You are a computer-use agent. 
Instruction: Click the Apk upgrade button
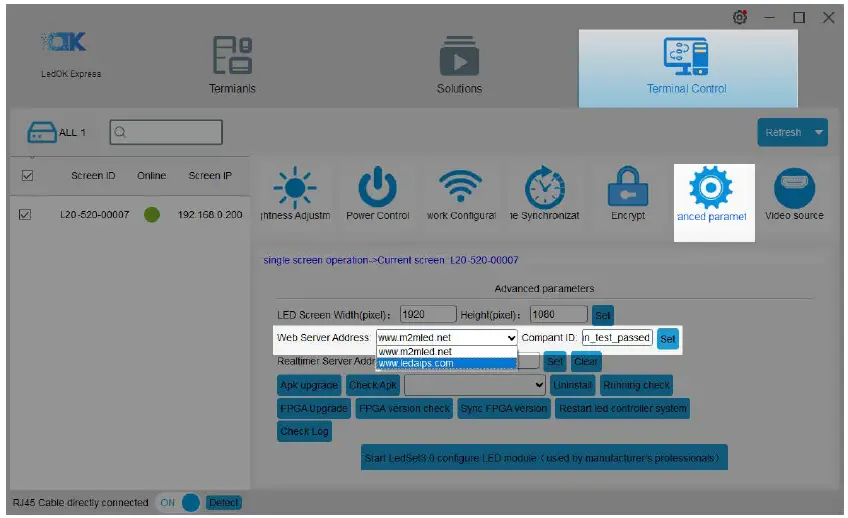click(309, 385)
